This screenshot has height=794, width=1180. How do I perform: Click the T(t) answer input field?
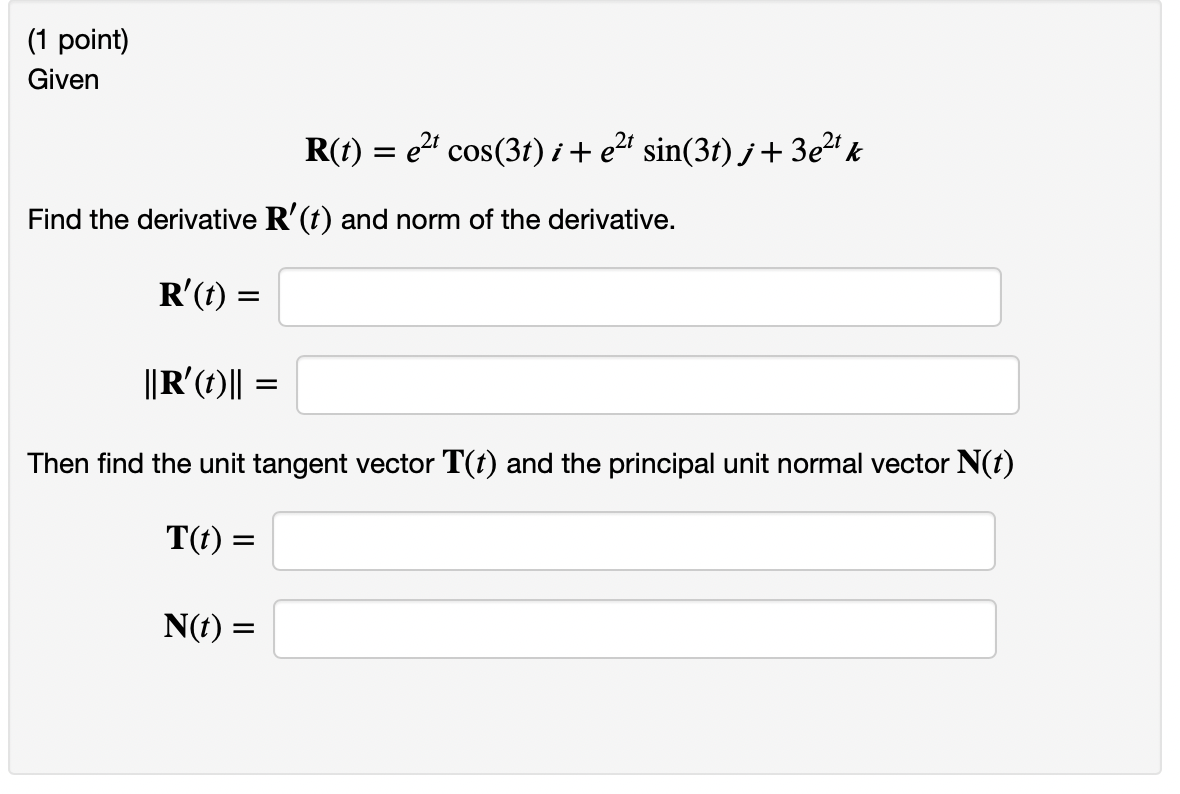(x=635, y=541)
